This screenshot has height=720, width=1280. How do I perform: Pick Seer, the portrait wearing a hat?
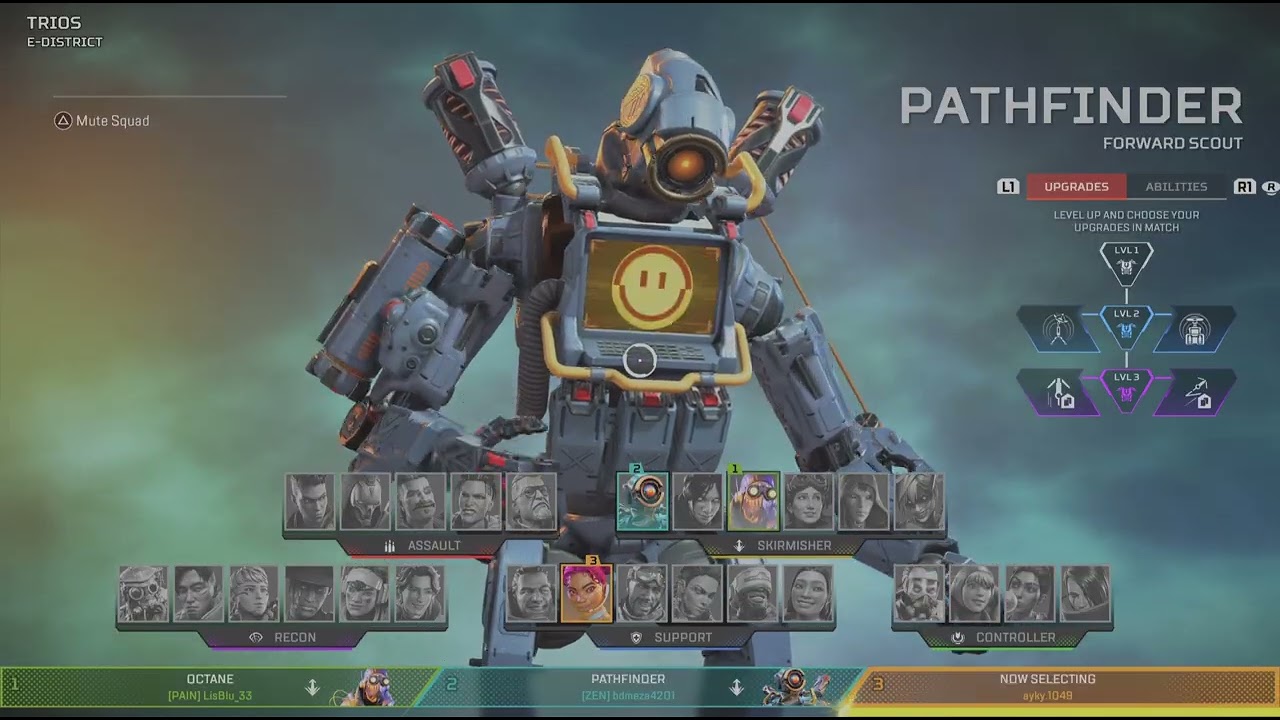(x=309, y=594)
